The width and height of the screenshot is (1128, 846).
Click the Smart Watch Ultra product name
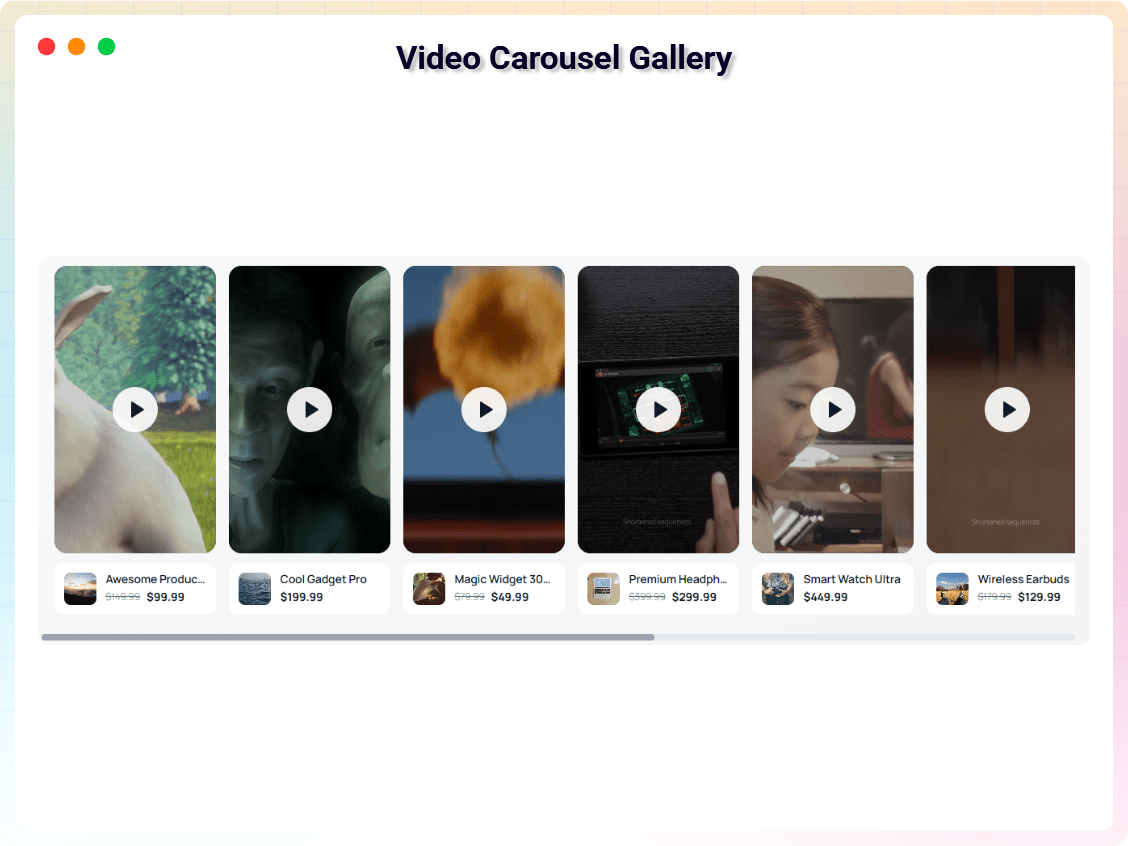[852, 579]
